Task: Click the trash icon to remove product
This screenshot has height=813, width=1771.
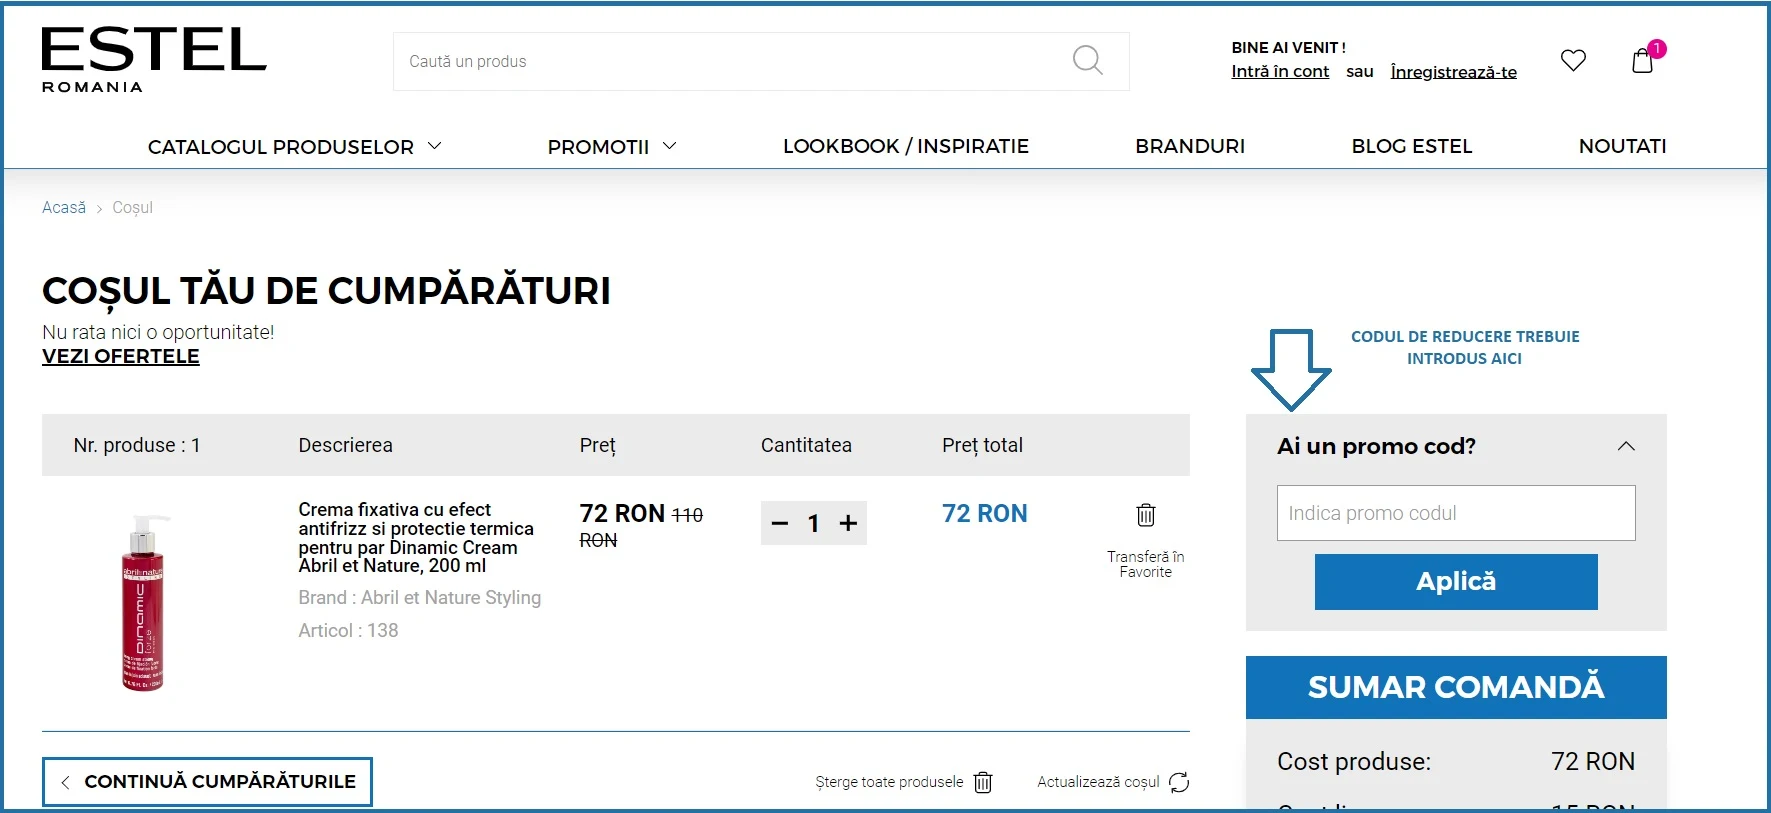Action: 1146,515
